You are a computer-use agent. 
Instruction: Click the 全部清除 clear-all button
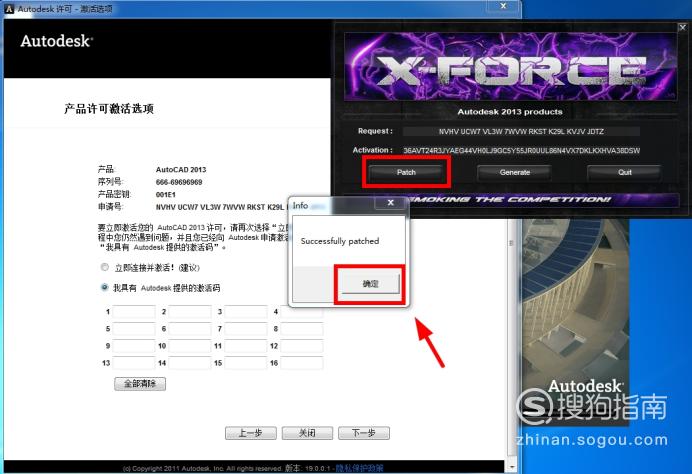[140, 384]
